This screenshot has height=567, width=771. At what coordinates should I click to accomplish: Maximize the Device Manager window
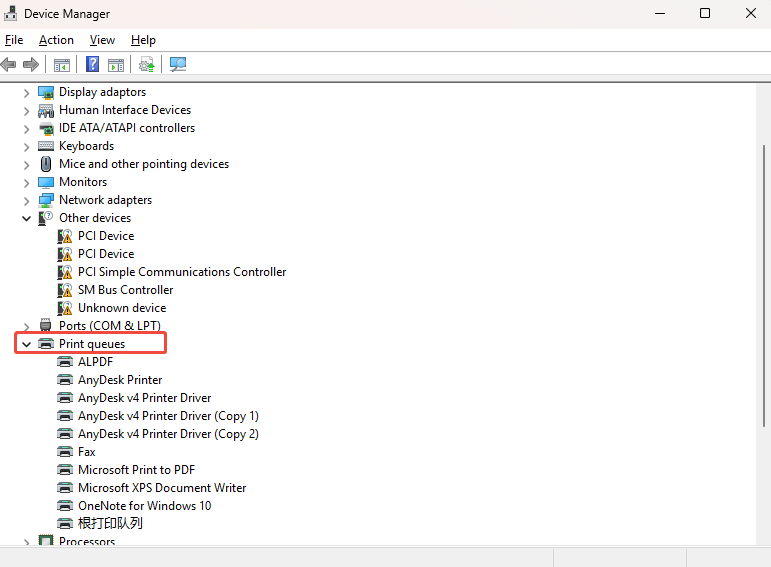coord(705,13)
